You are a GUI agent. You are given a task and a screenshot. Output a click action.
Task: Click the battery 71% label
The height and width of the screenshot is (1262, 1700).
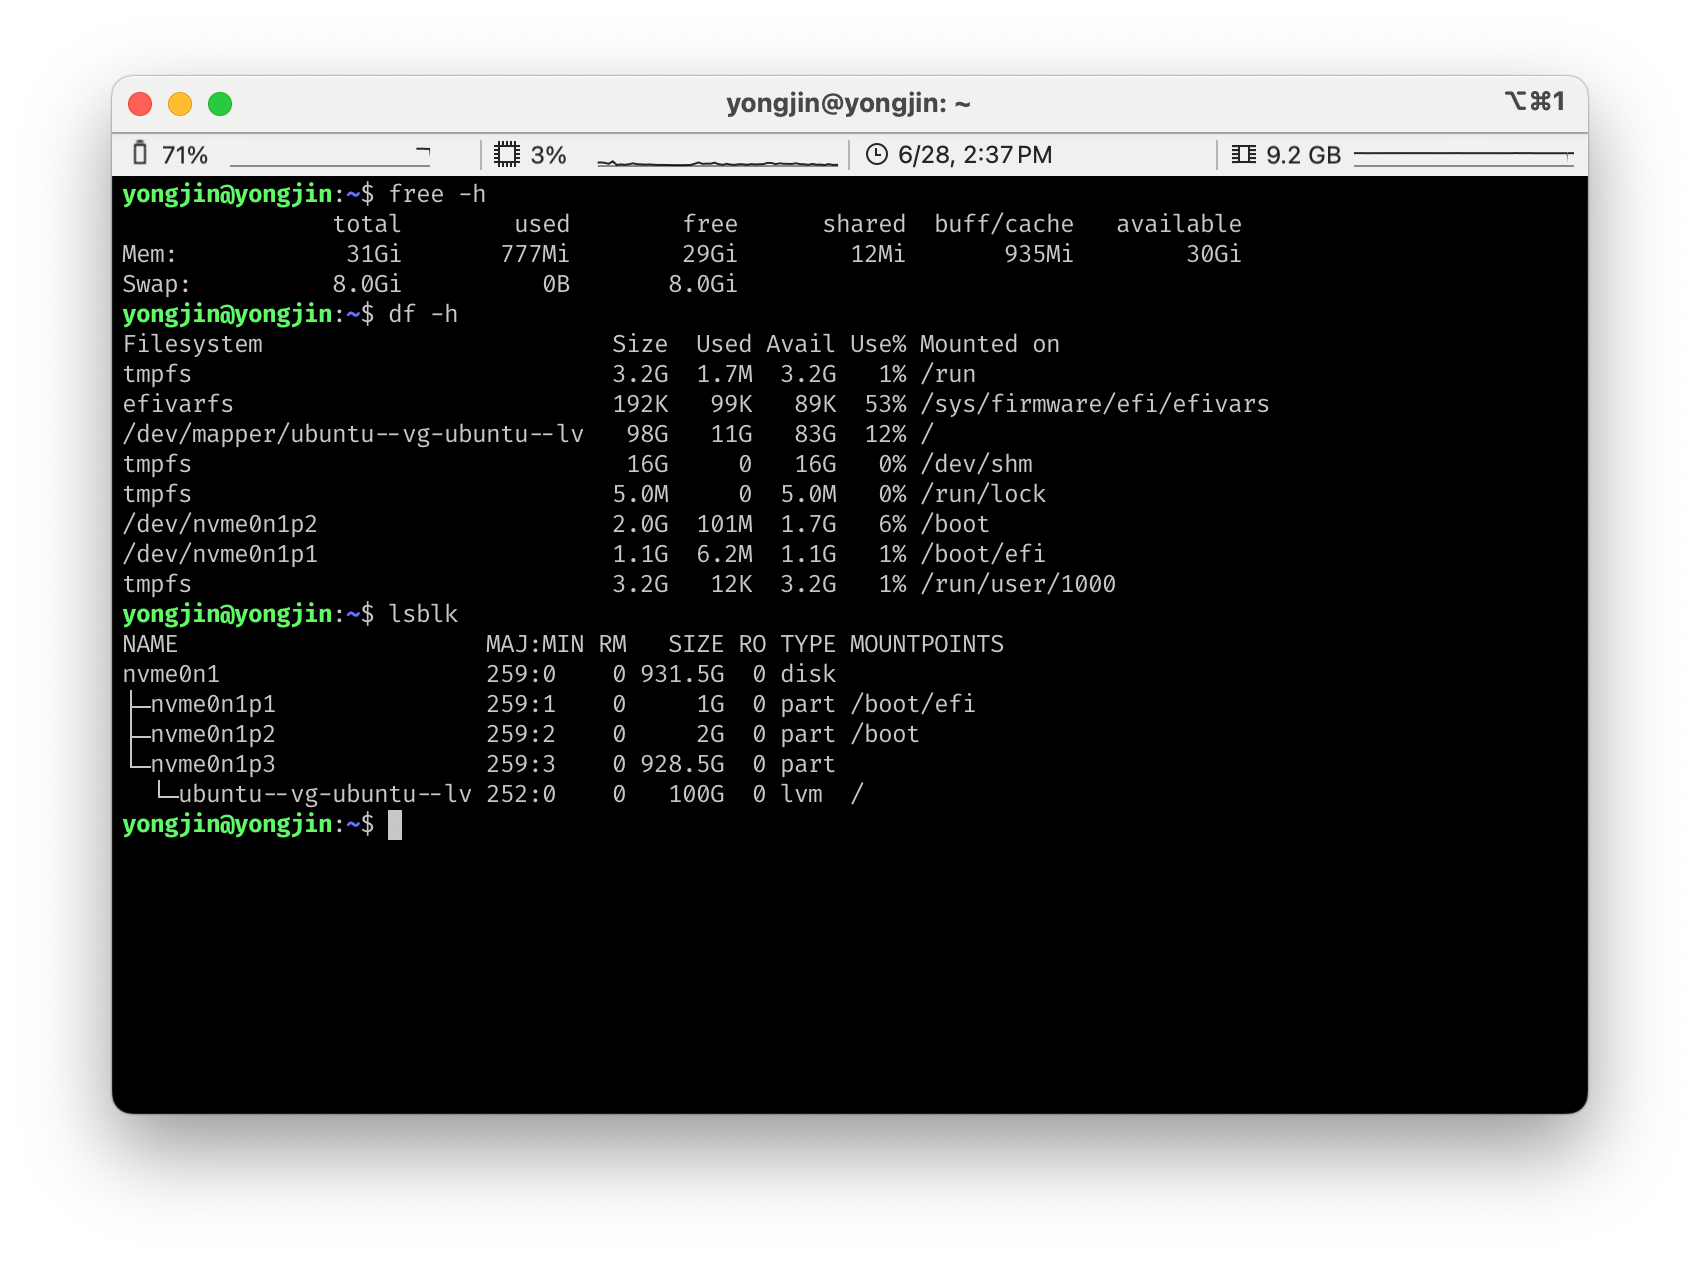pos(185,155)
